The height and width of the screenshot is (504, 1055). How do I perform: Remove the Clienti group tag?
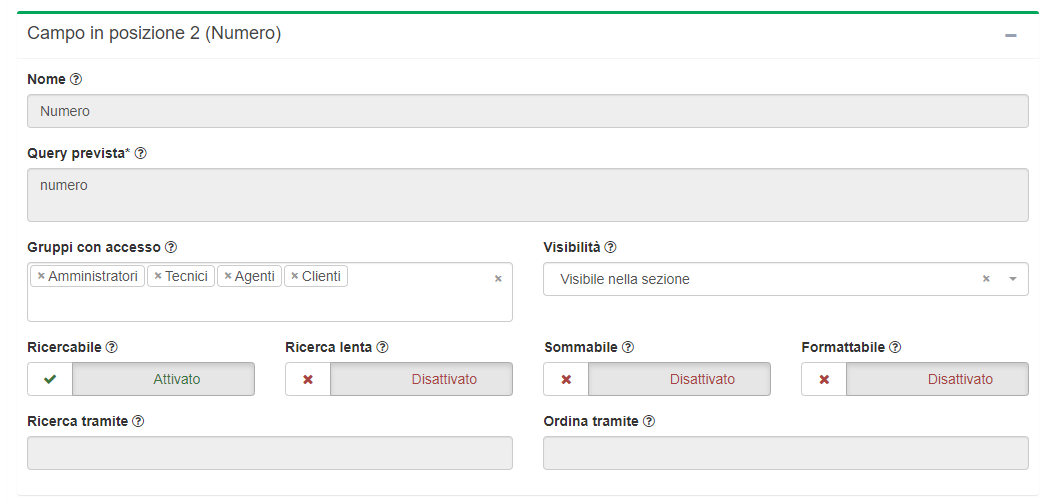[x=295, y=276]
